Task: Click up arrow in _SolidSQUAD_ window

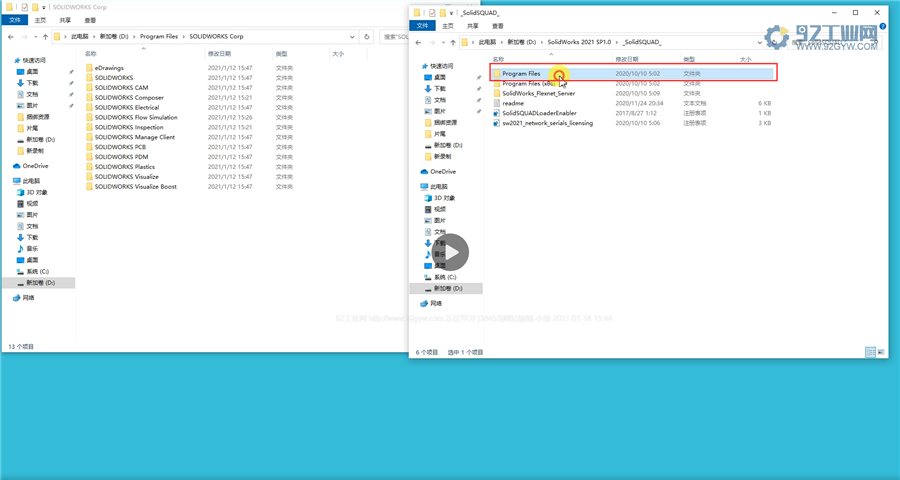Action: [453, 42]
